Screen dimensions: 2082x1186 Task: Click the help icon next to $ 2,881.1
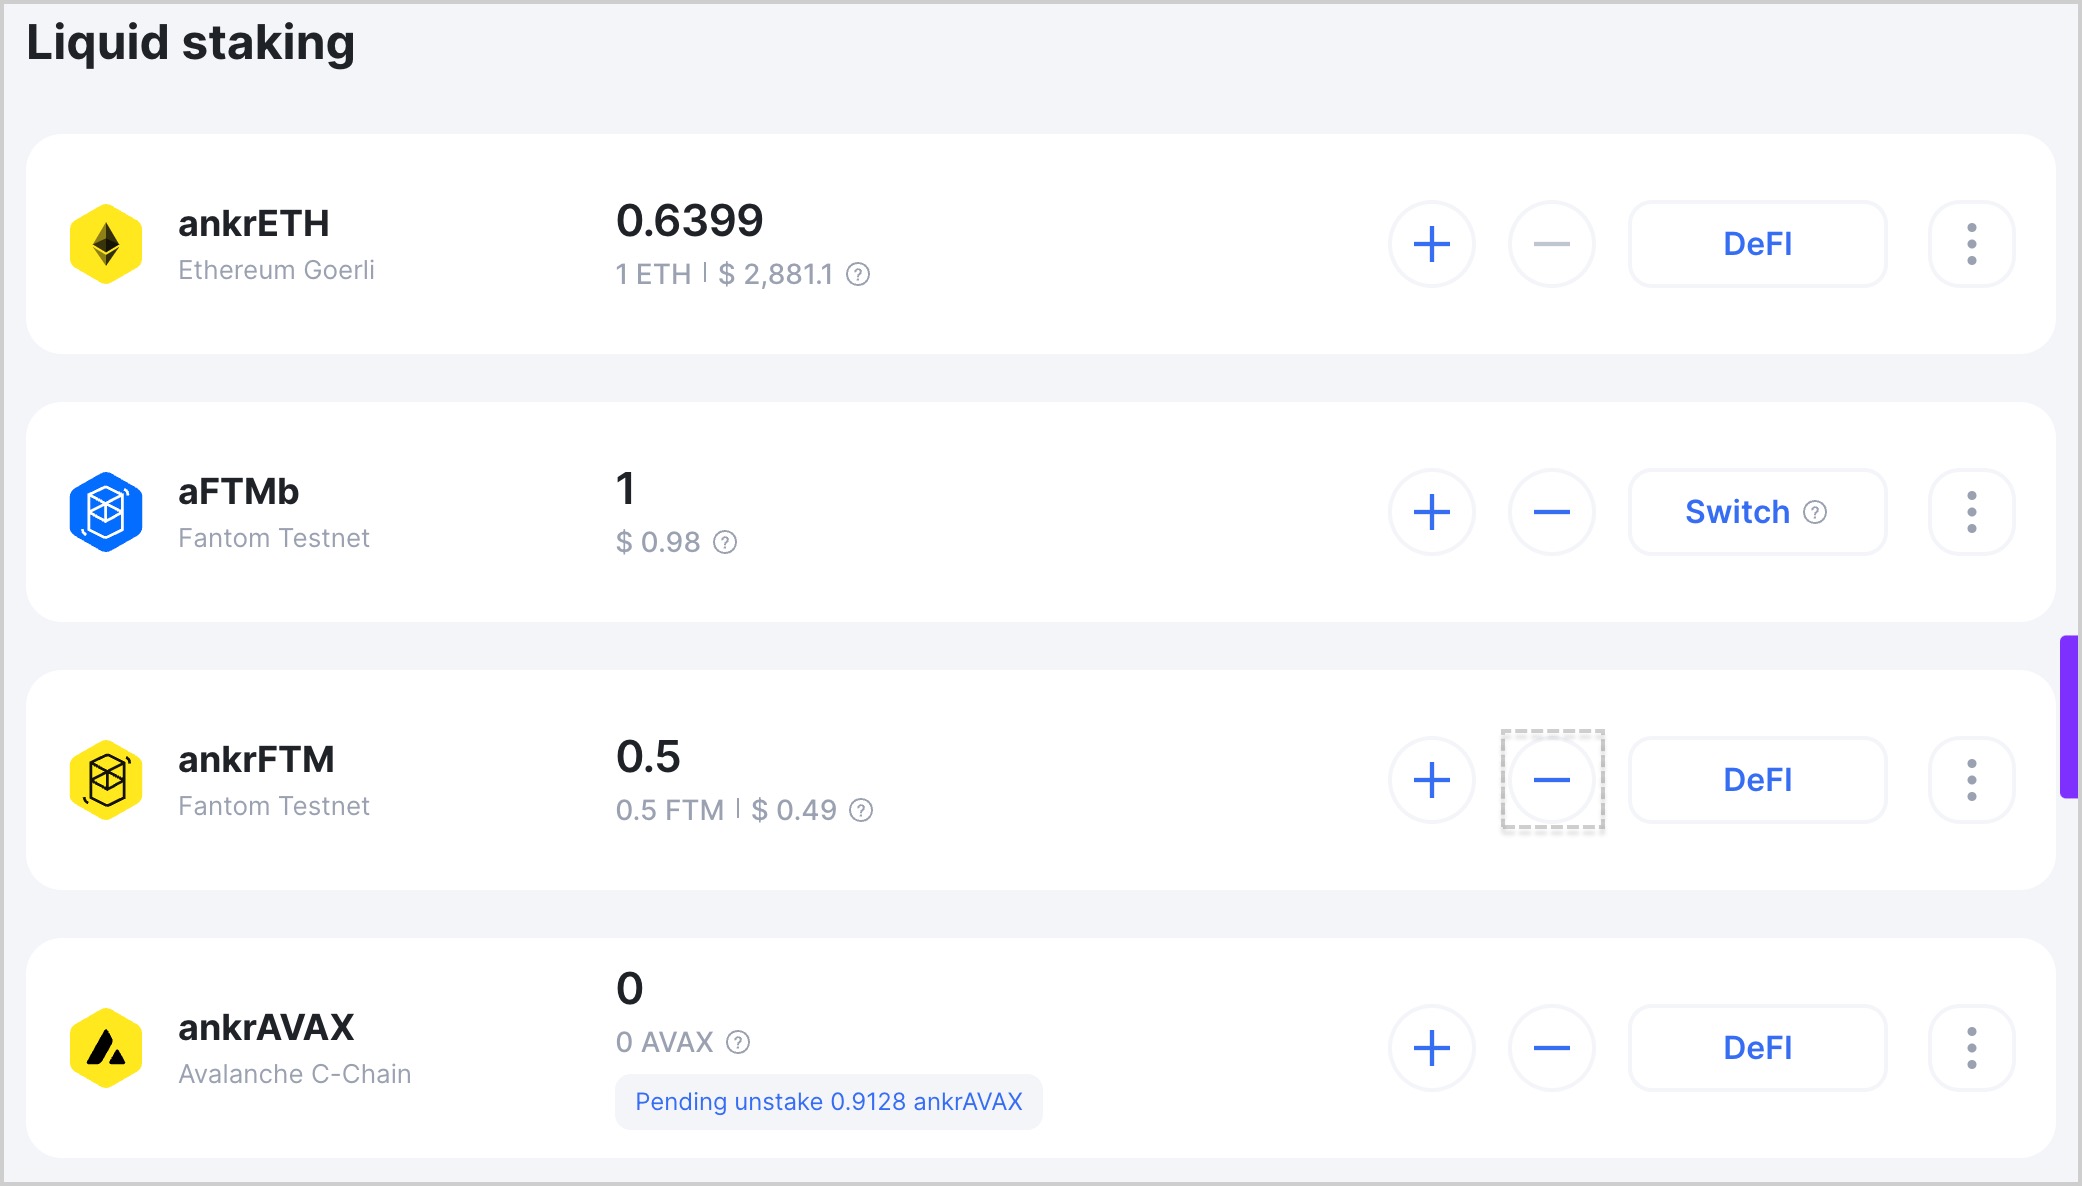click(858, 274)
